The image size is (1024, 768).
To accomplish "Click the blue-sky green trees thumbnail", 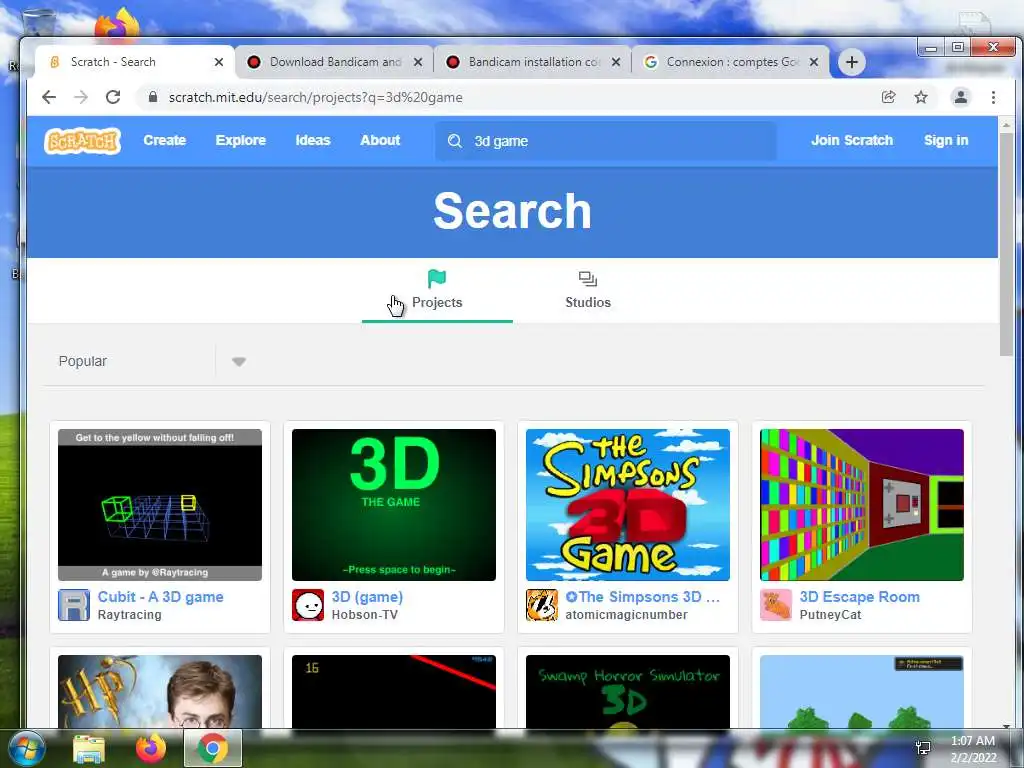I will [x=862, y=692].
